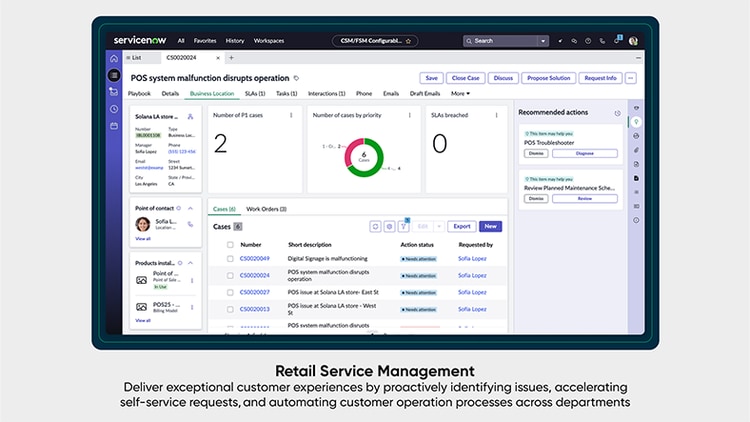Switch to the Details tab
This screenshot has width=750, height=422.
click(170, 94)
